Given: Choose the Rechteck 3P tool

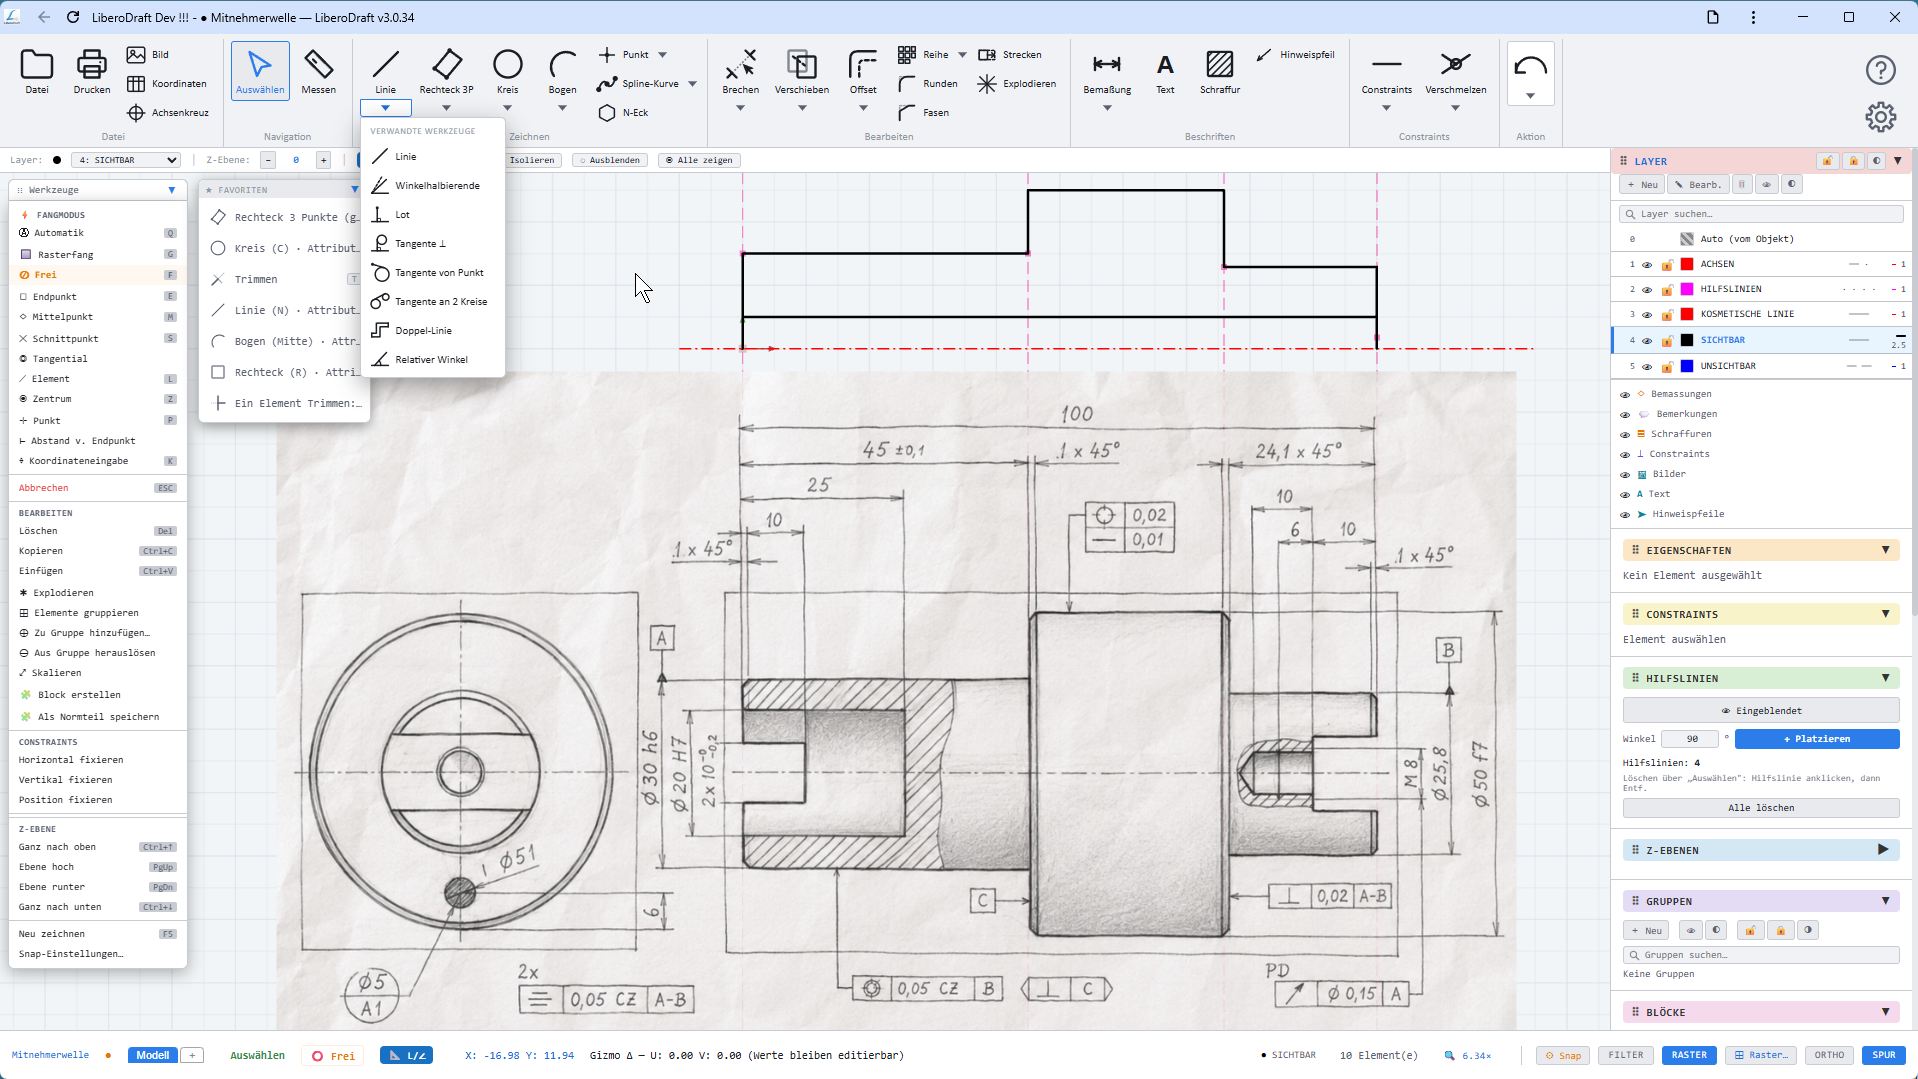Looking at the screenshot, I should tap(446, 71).
